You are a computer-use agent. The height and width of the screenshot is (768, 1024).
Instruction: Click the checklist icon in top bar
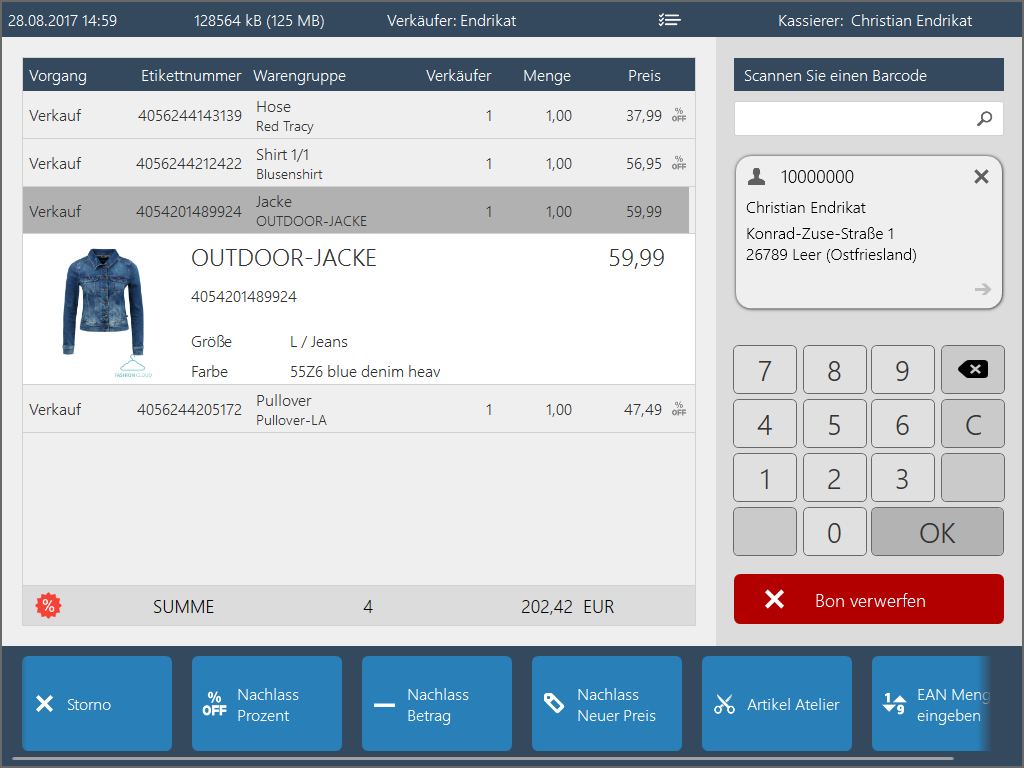(670, 20)
